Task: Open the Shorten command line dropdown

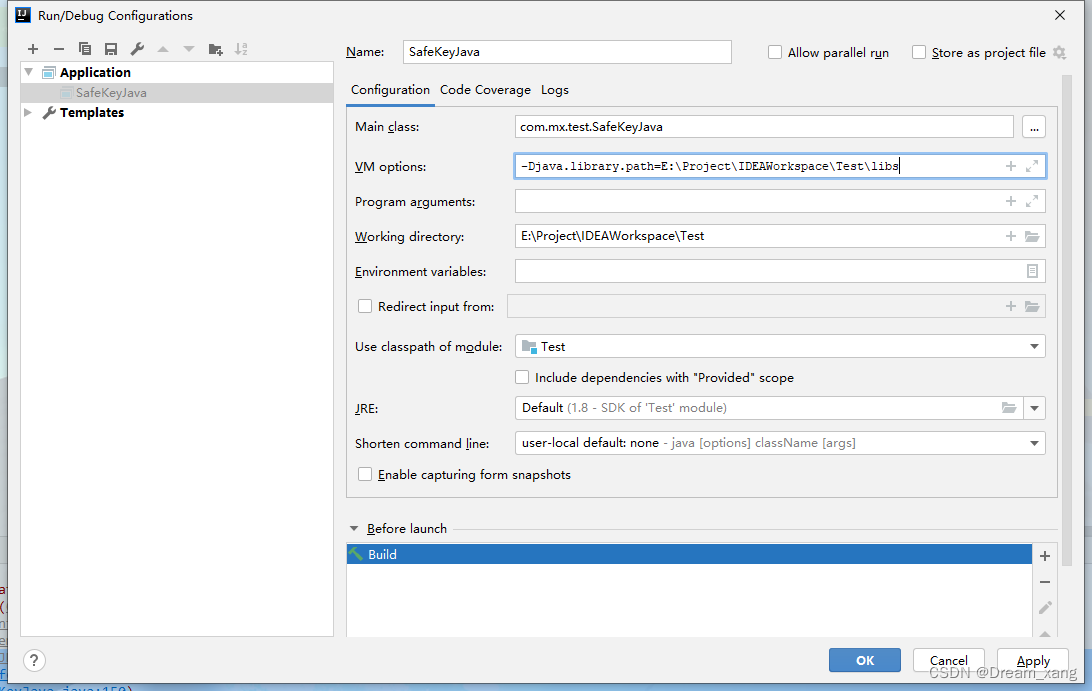Action: [1034, 443]
